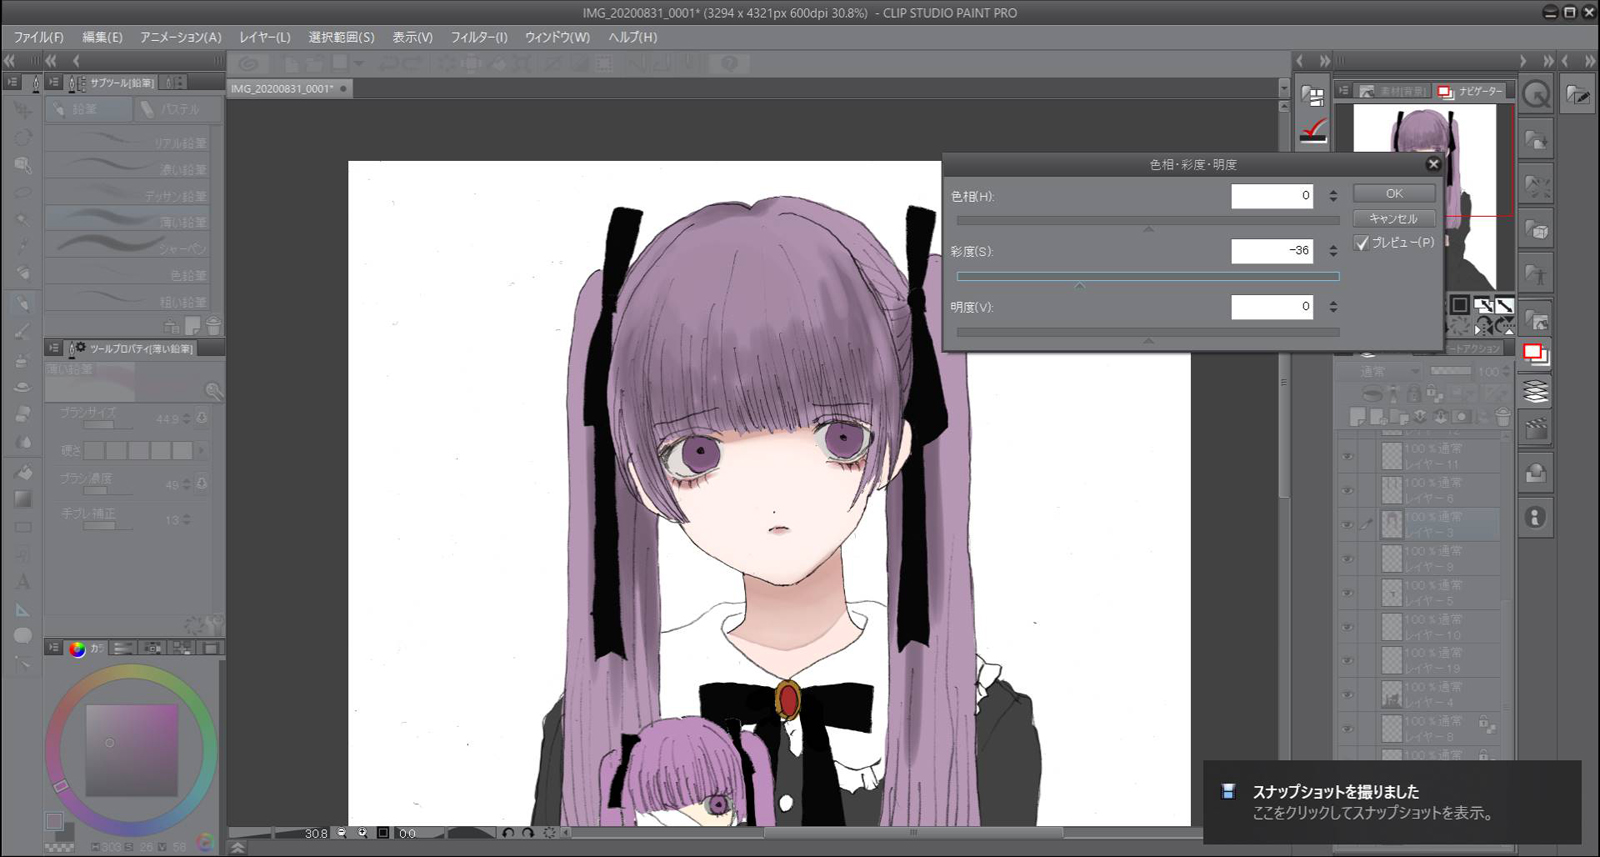Click the 彩度(S) value stepper arrows
Viewport: 1600px width, 857px height.
pos(1333,251)
